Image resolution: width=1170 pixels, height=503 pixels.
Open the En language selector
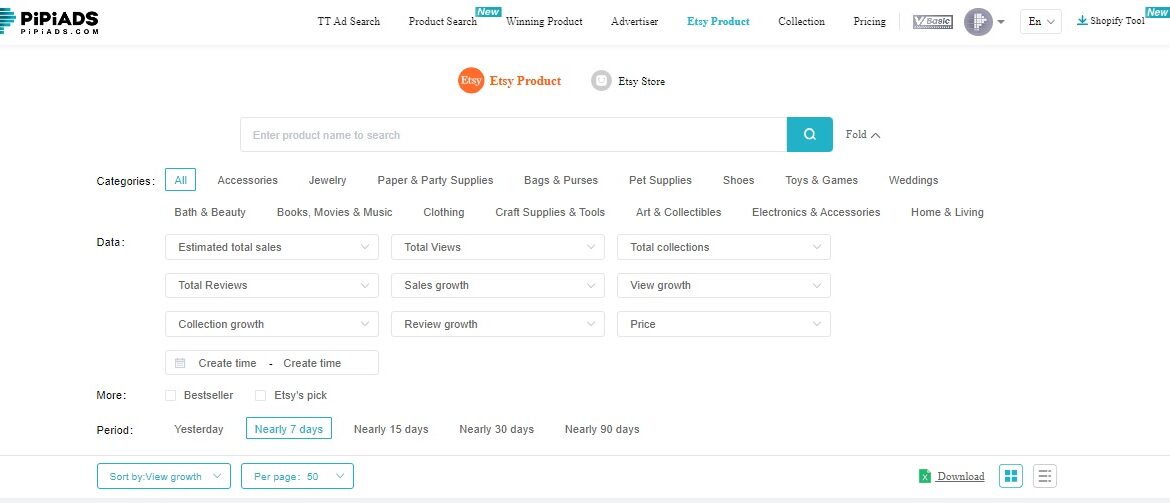1041,22
